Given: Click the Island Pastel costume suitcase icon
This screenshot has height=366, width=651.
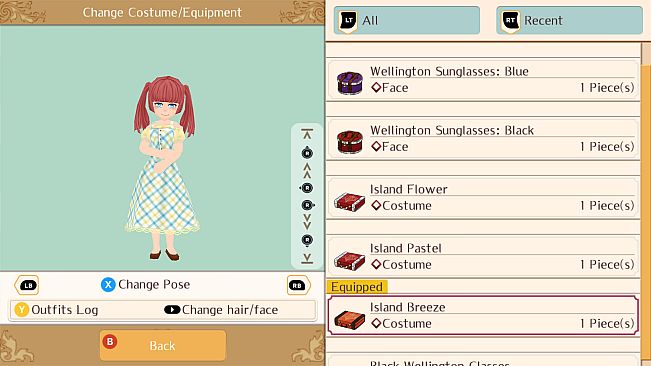Looking at the screenshot, I should point(350,261).
